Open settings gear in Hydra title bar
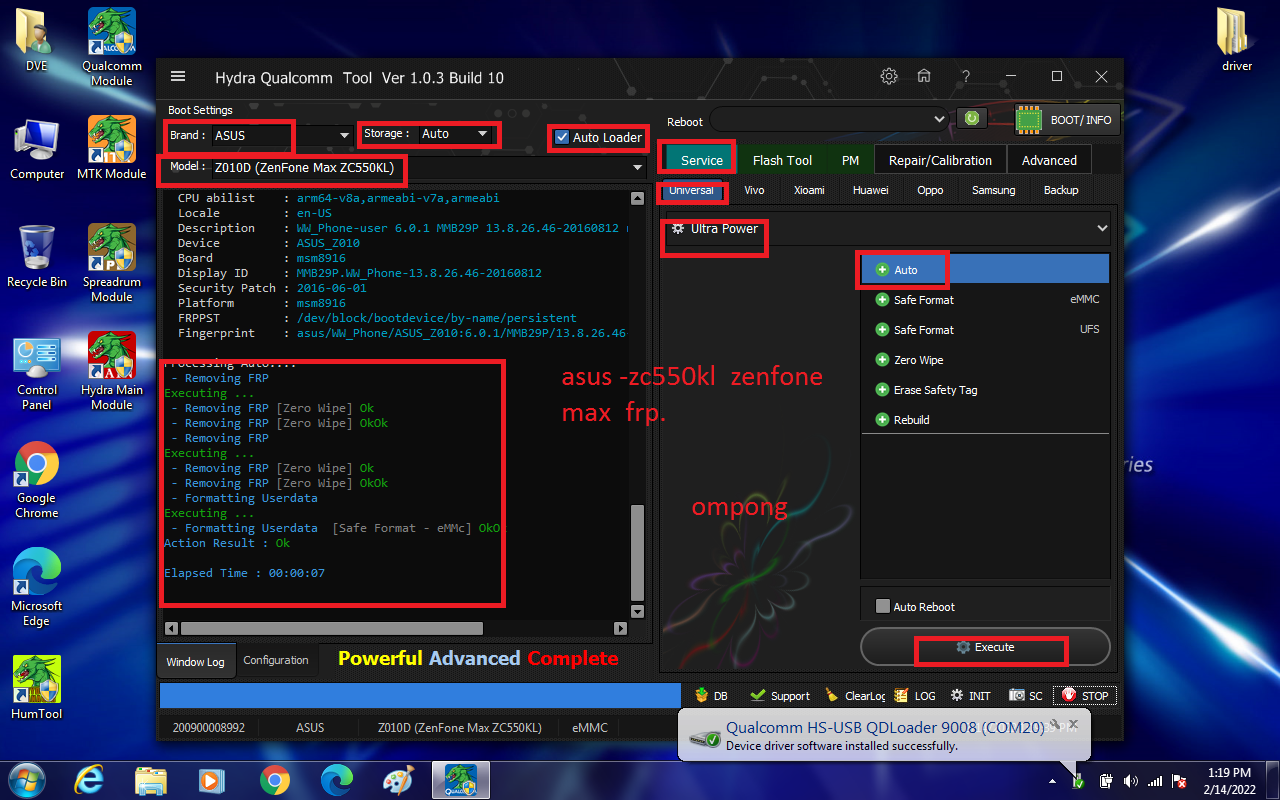The width and height of the screenshot is (1280, 800). tap(888, 76)
